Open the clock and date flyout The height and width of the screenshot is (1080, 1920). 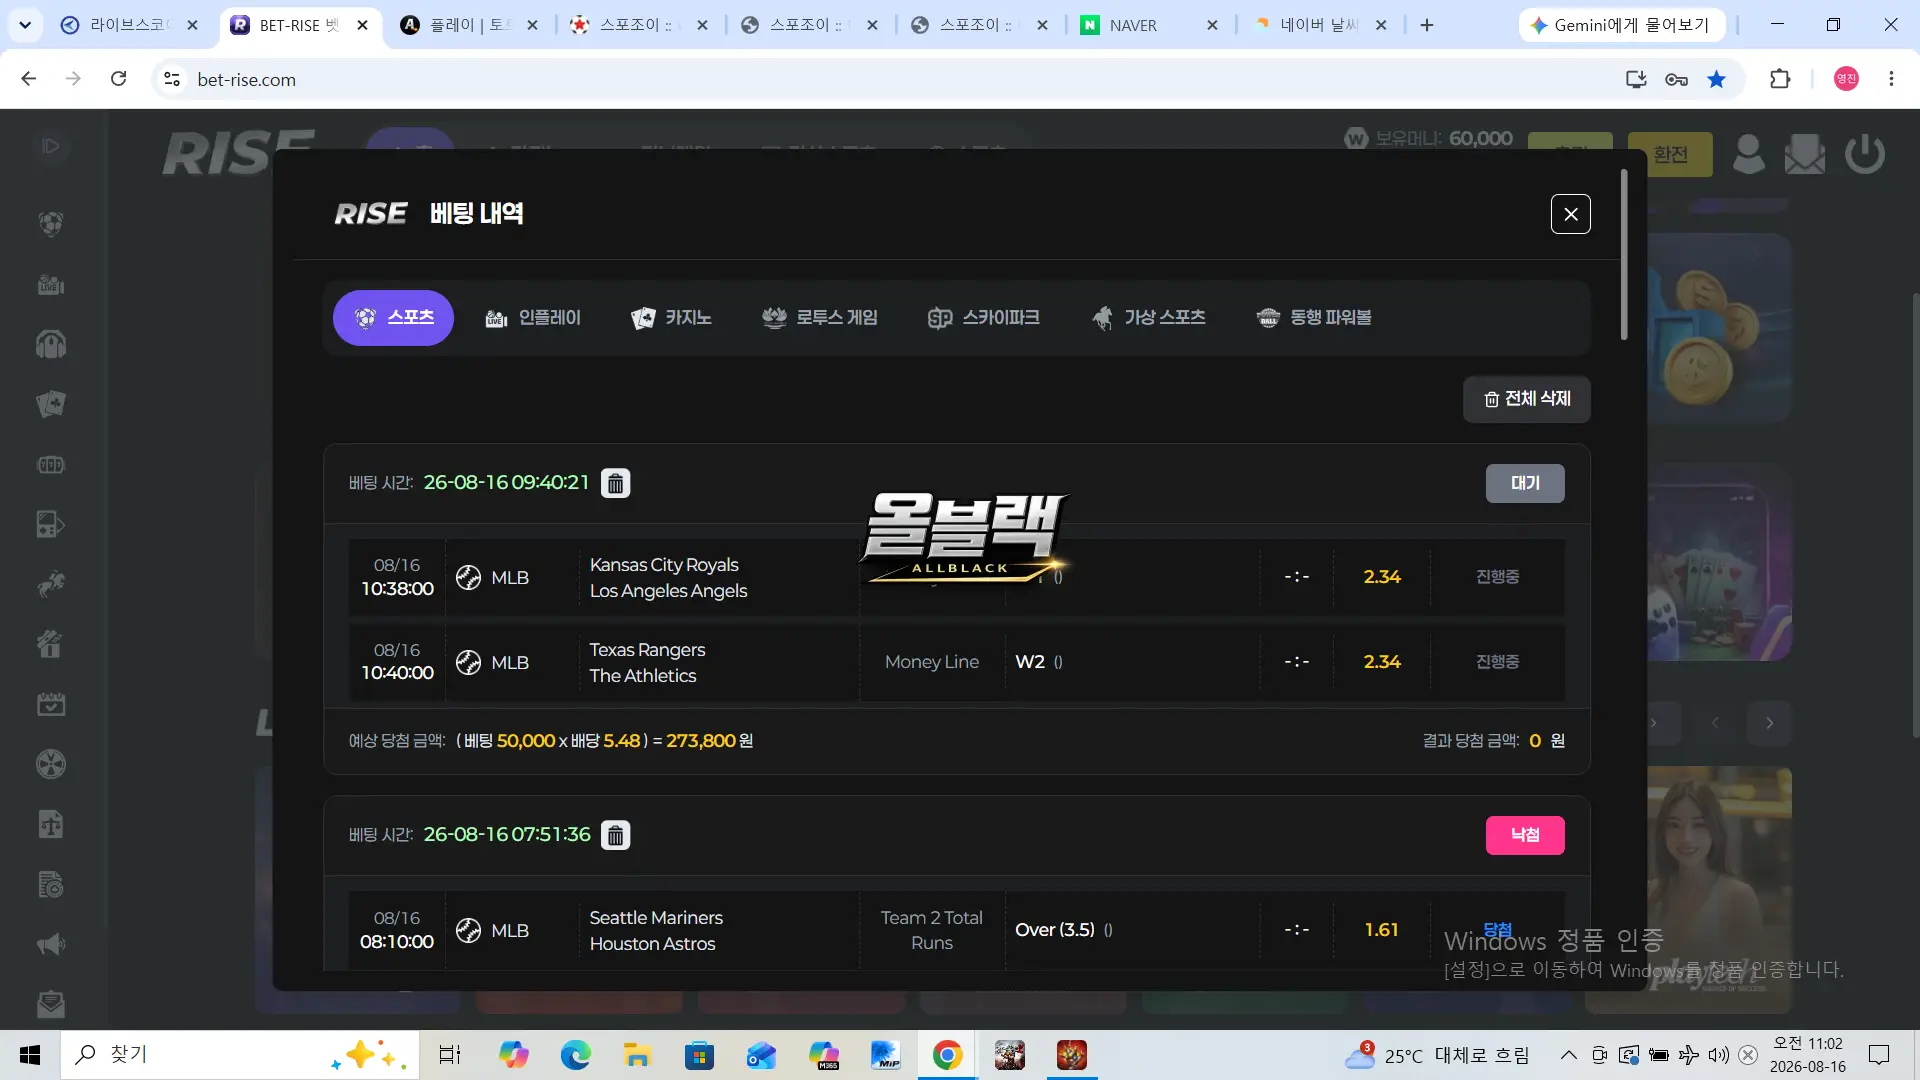[1808, 1055]
